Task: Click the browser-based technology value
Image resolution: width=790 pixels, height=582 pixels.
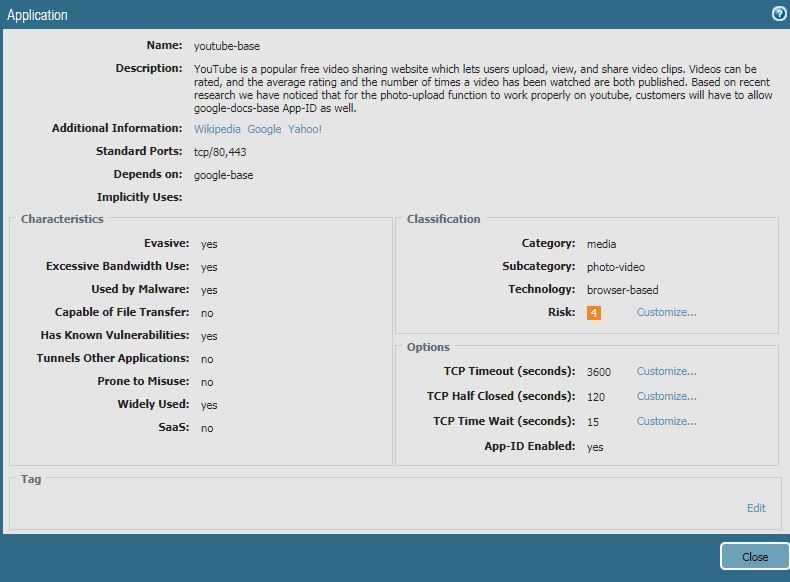Action: click(x=622, y=290)
